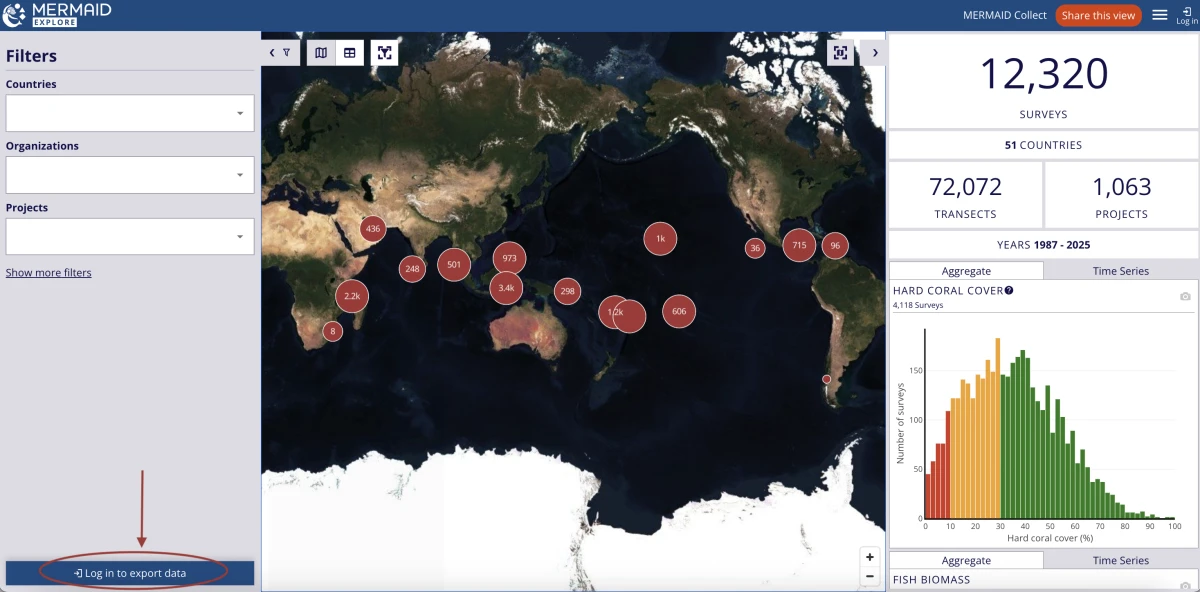Click the Filters heading
1200x592 pixels.
[31, 56]
